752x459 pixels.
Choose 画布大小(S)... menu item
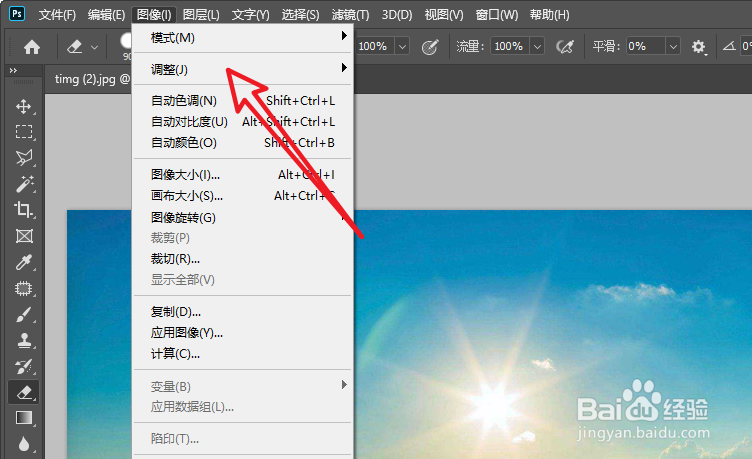coord(243,196)
